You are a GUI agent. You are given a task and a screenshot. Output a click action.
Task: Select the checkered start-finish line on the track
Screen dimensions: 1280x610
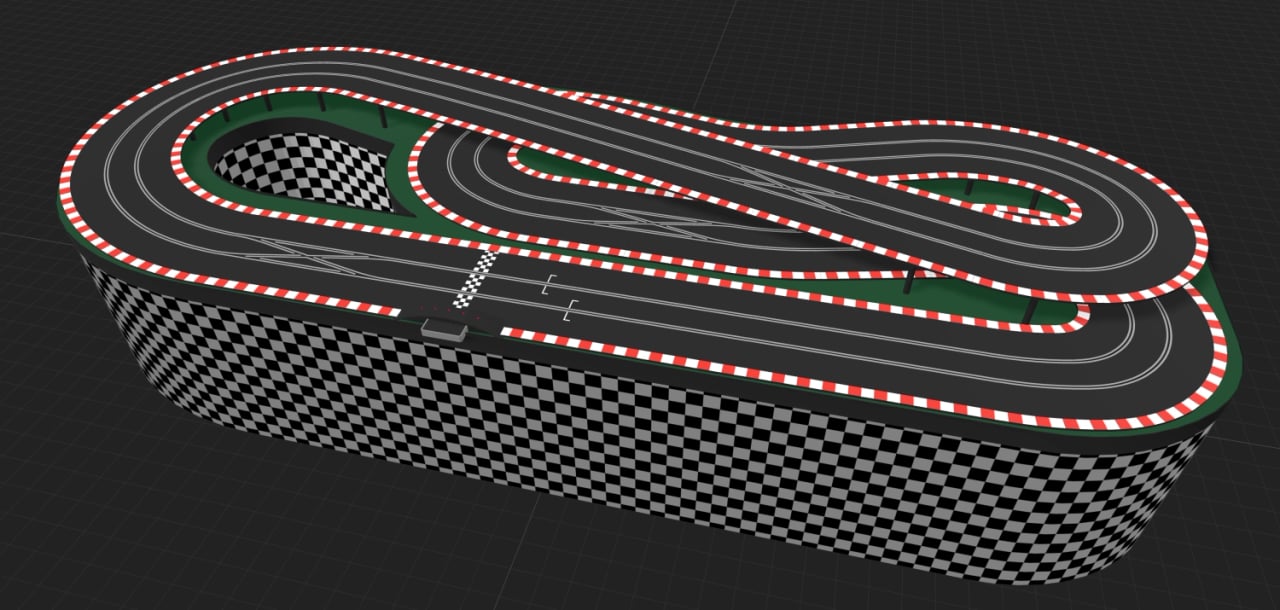coord(477,280)
